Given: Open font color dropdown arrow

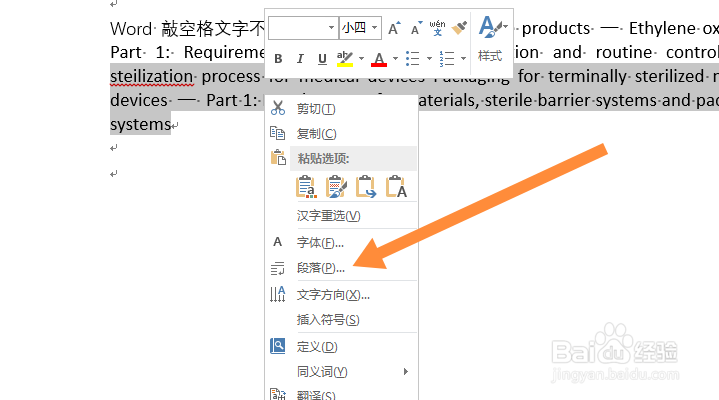Looking at the screenshot, I should click(395, 59).
